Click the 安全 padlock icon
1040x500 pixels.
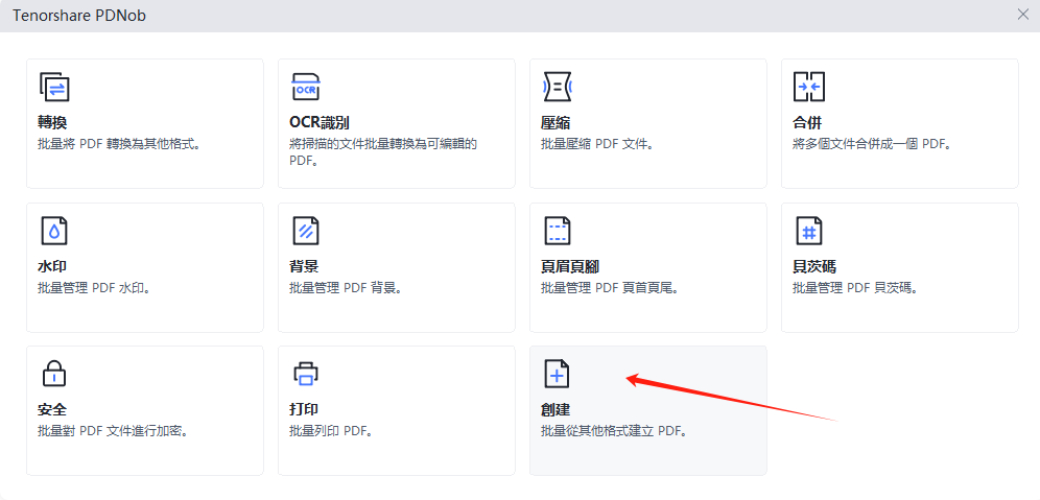[54, 374]
